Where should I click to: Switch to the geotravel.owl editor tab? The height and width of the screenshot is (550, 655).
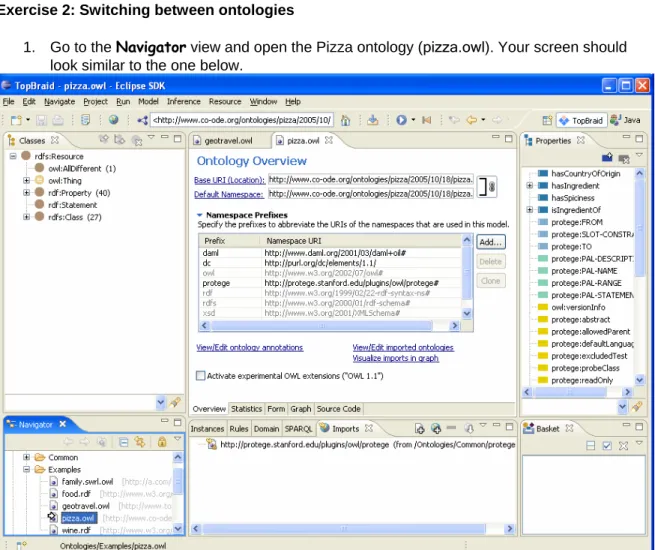pyautogui.click(x=228, y=141)
